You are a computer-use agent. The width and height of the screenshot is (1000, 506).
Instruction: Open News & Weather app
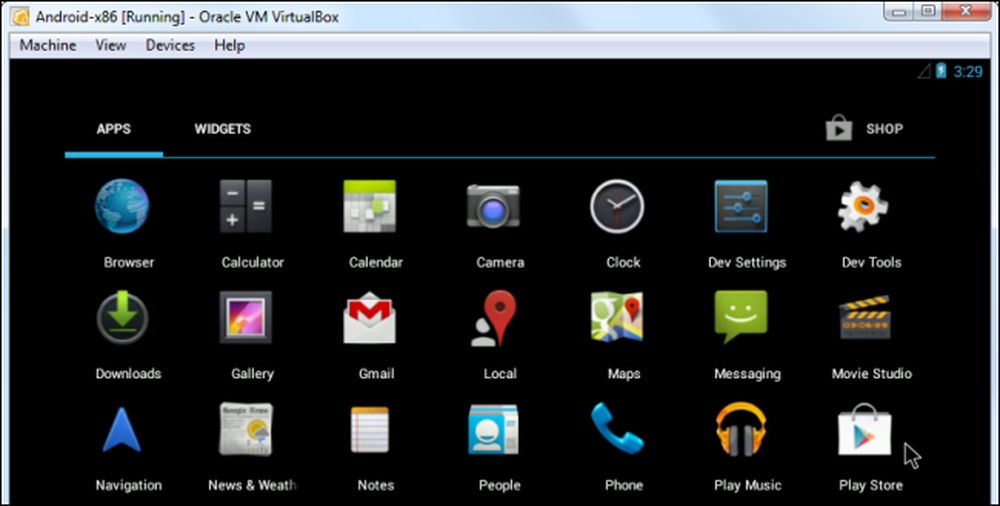(246, 429)
